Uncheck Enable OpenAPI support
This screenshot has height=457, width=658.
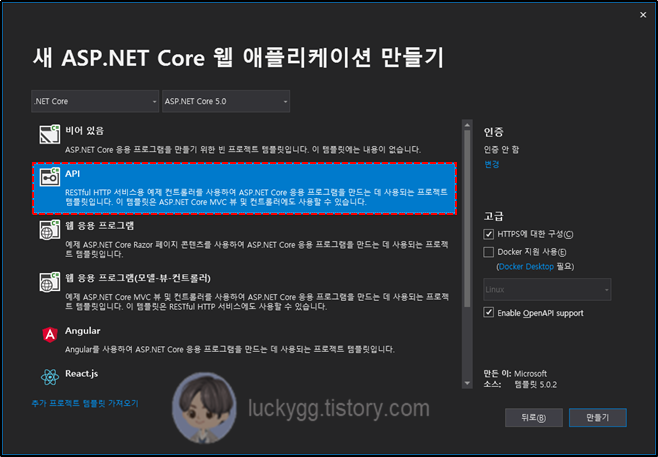click(x=488, y=313)
